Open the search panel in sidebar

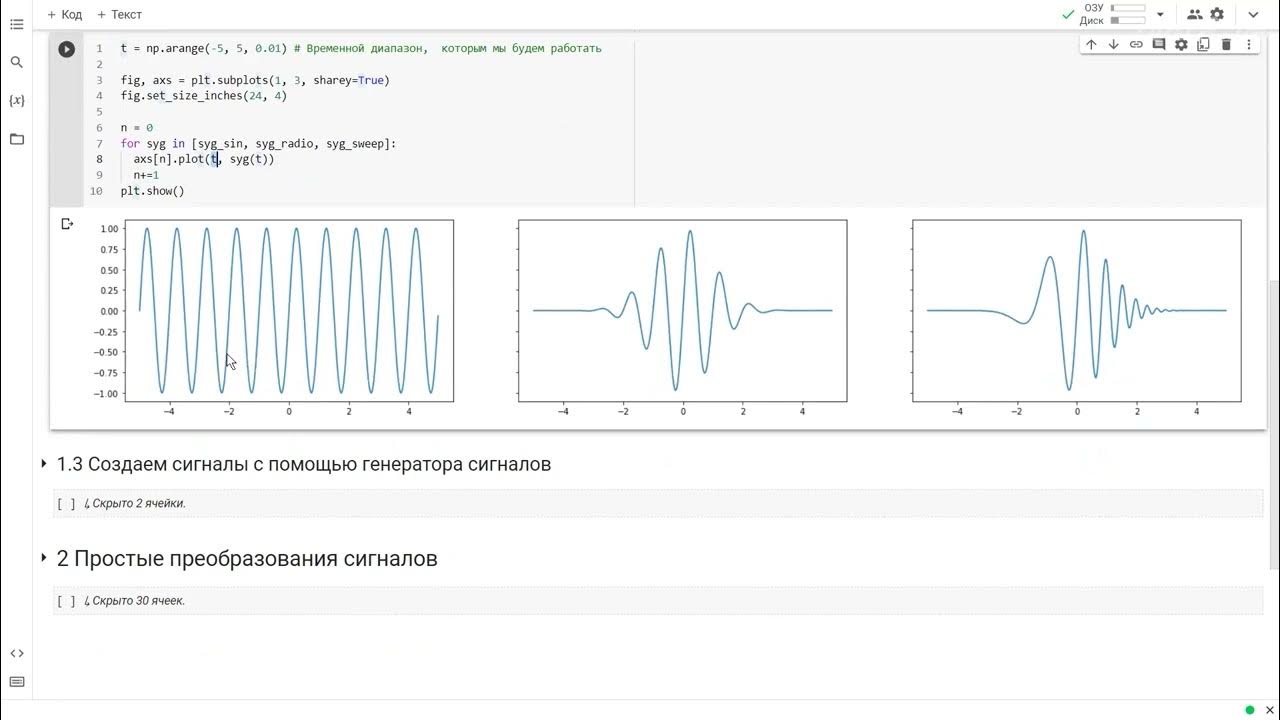pyautogui.click(x=16, y=62)
